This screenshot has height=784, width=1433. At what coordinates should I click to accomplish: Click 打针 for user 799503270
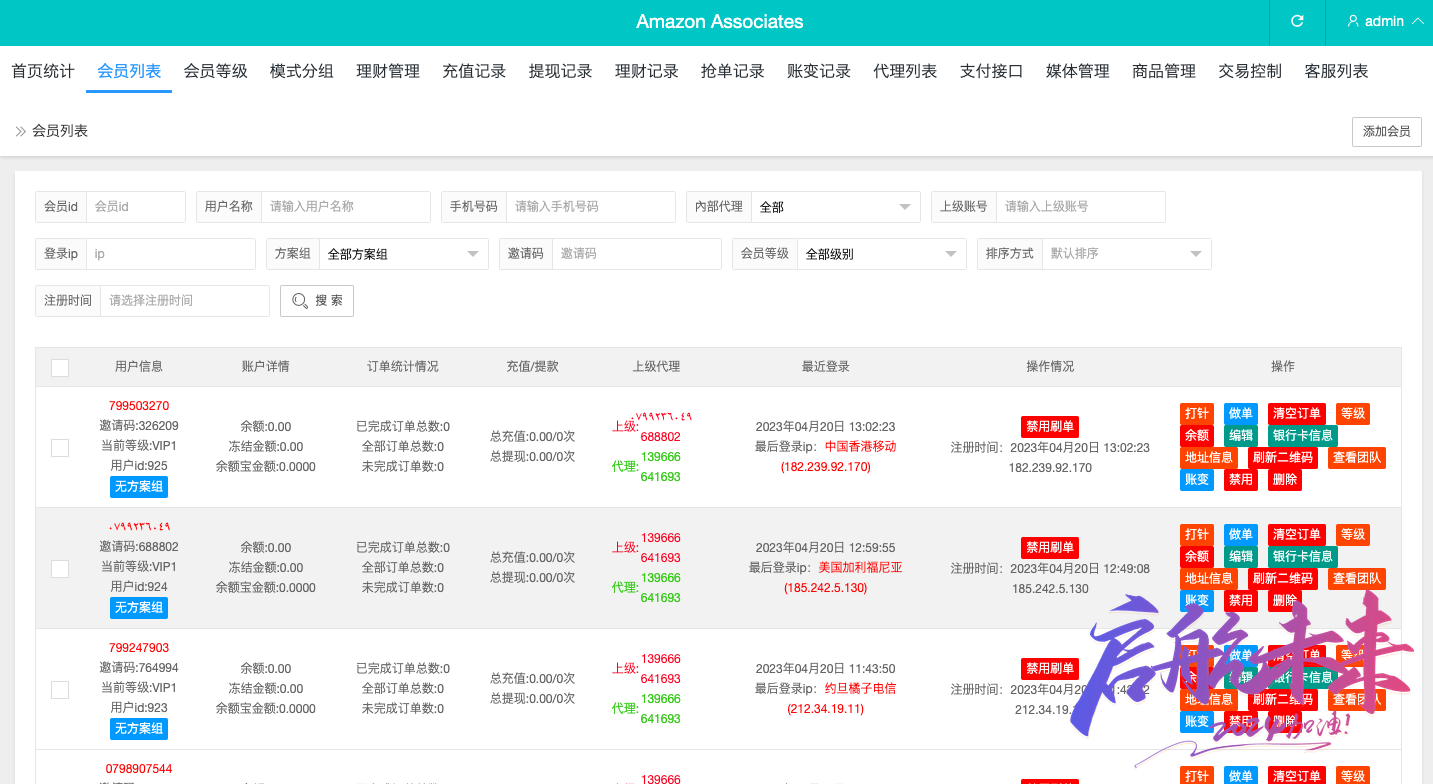(1197, 414)
